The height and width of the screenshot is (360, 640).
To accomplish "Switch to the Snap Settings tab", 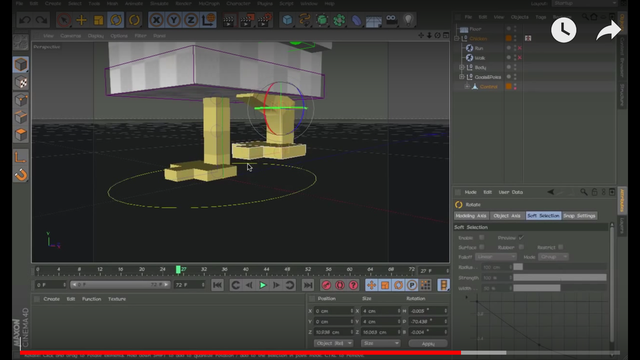I will pos(579,216).
